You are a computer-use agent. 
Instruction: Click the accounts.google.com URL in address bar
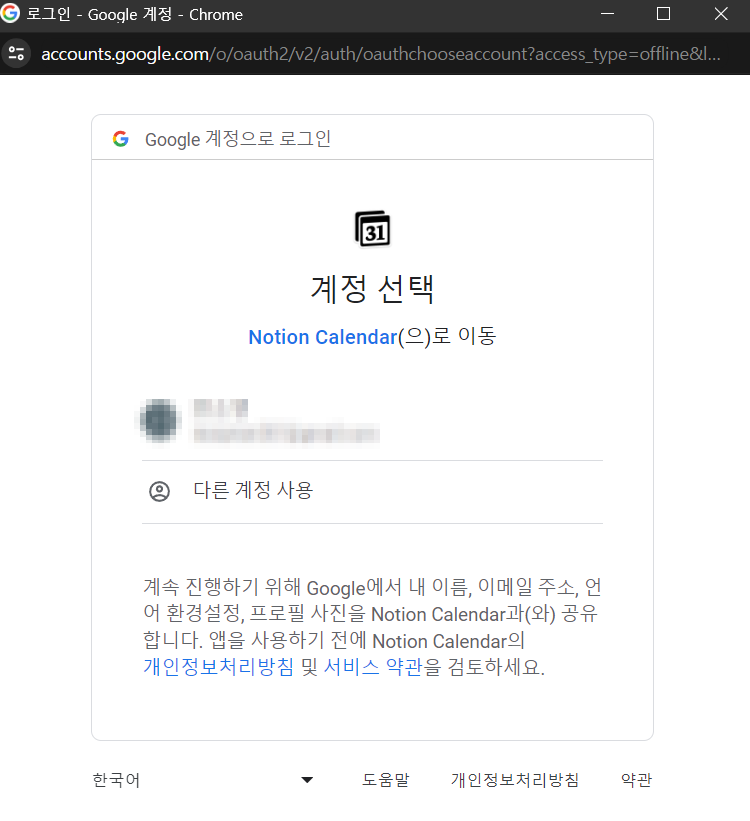click(x=381, y=54)
